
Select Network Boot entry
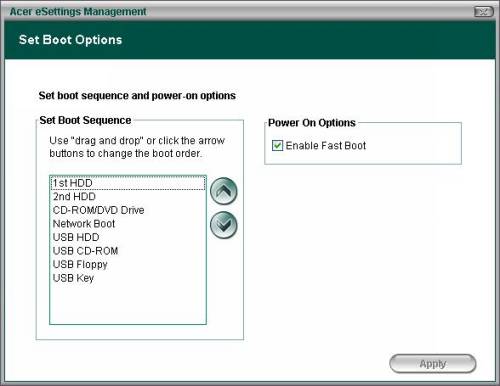tap(128, 224)
